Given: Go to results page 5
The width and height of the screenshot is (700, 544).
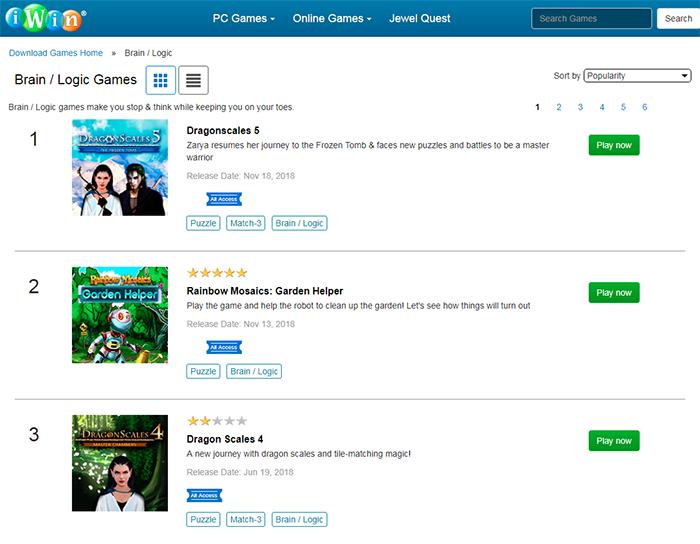Looking at the screenshot, I should pyautogui.click(x=623, y=107).
